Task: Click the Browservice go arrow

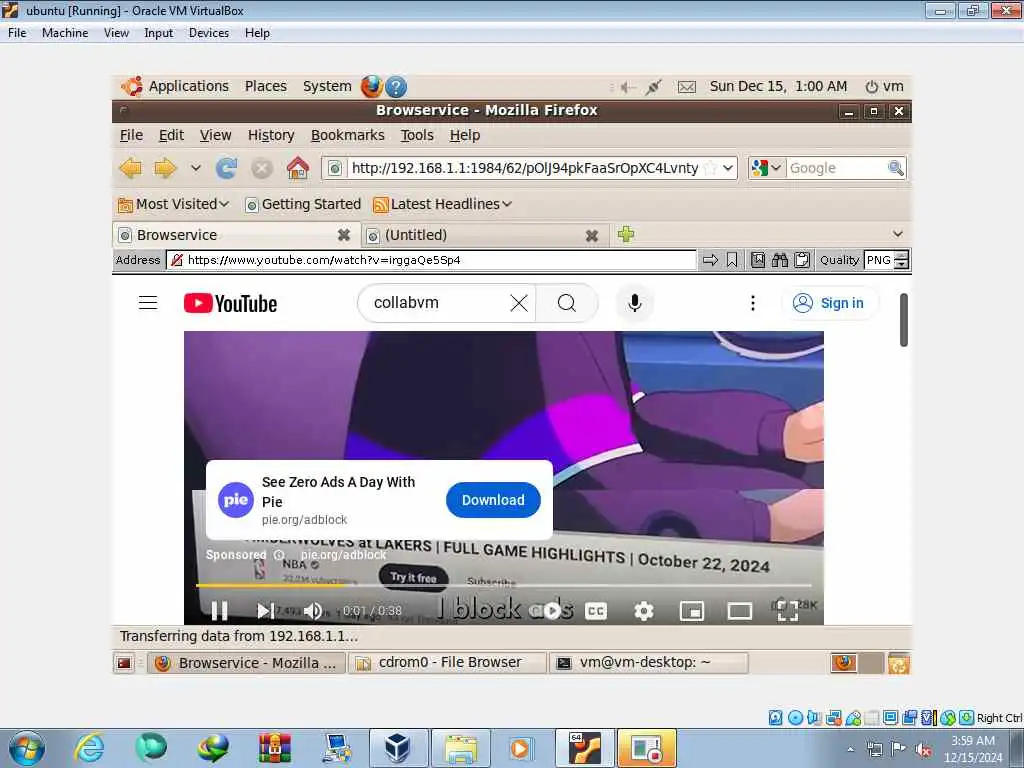Action: point(711,260)
